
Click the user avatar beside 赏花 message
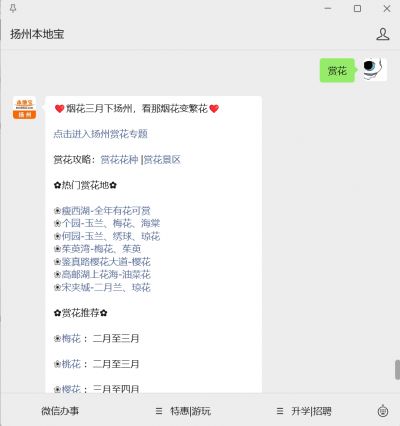(x=375, y=70)
